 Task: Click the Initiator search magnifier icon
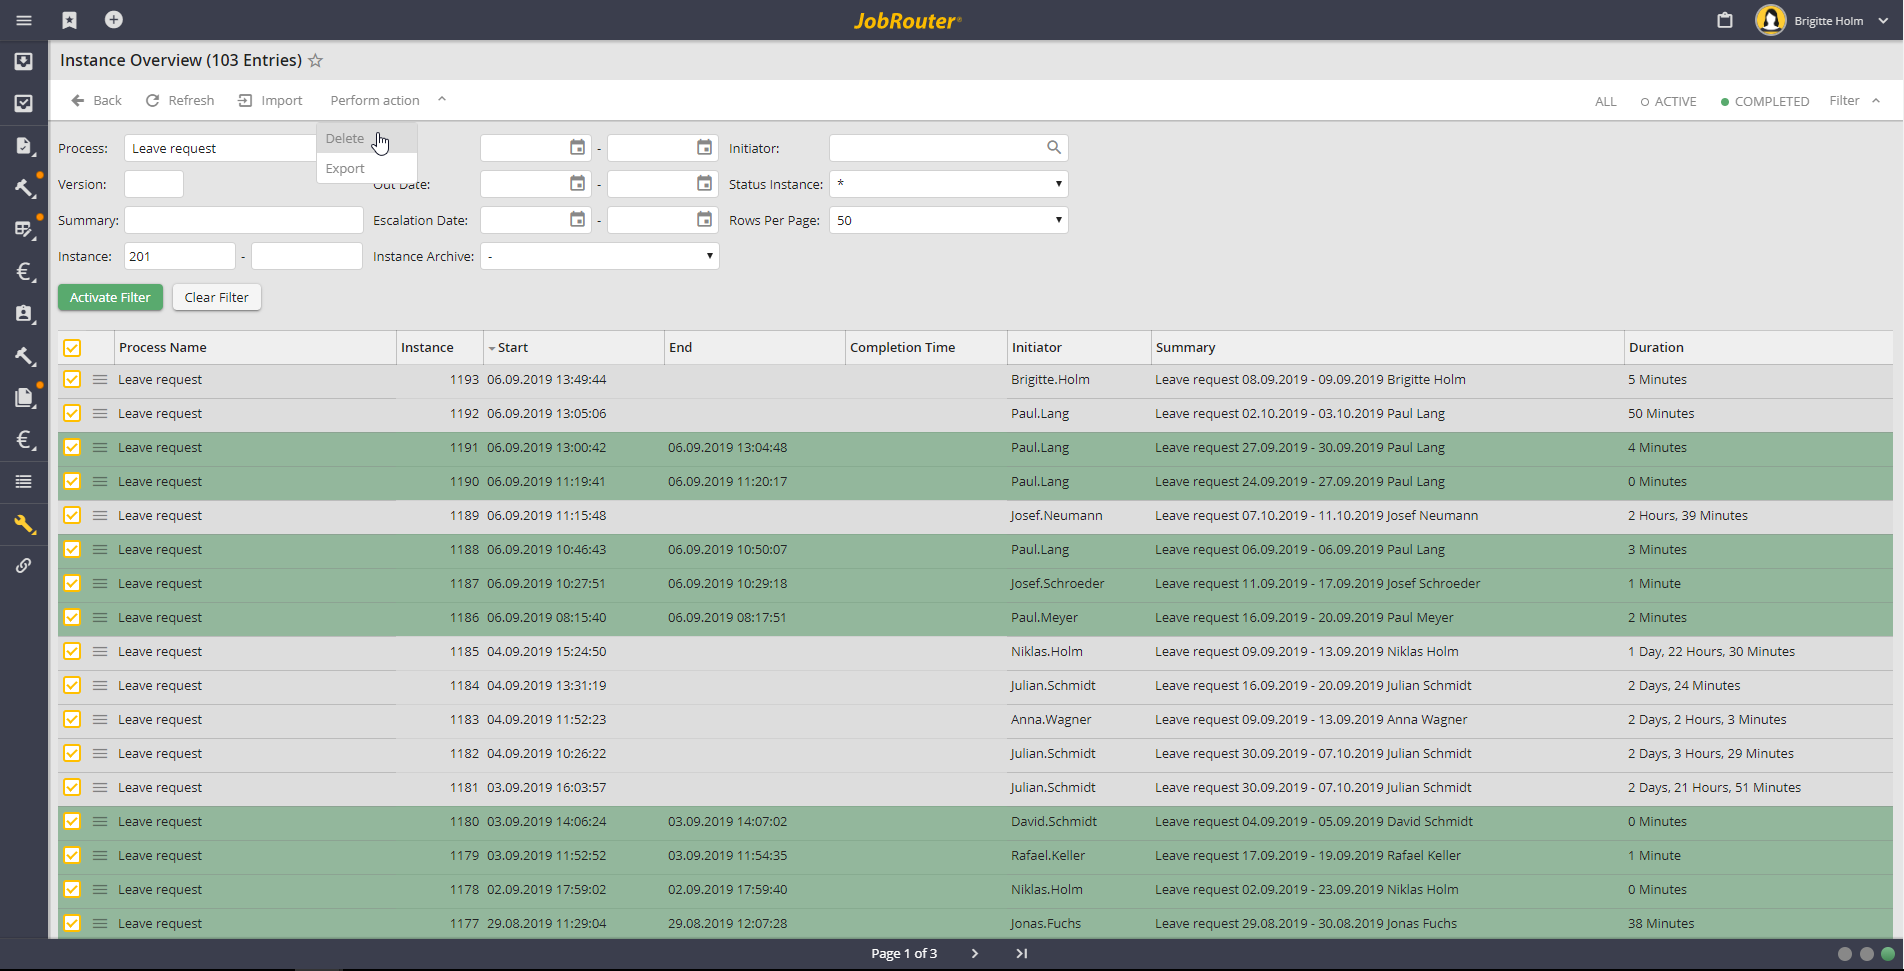1054,148
